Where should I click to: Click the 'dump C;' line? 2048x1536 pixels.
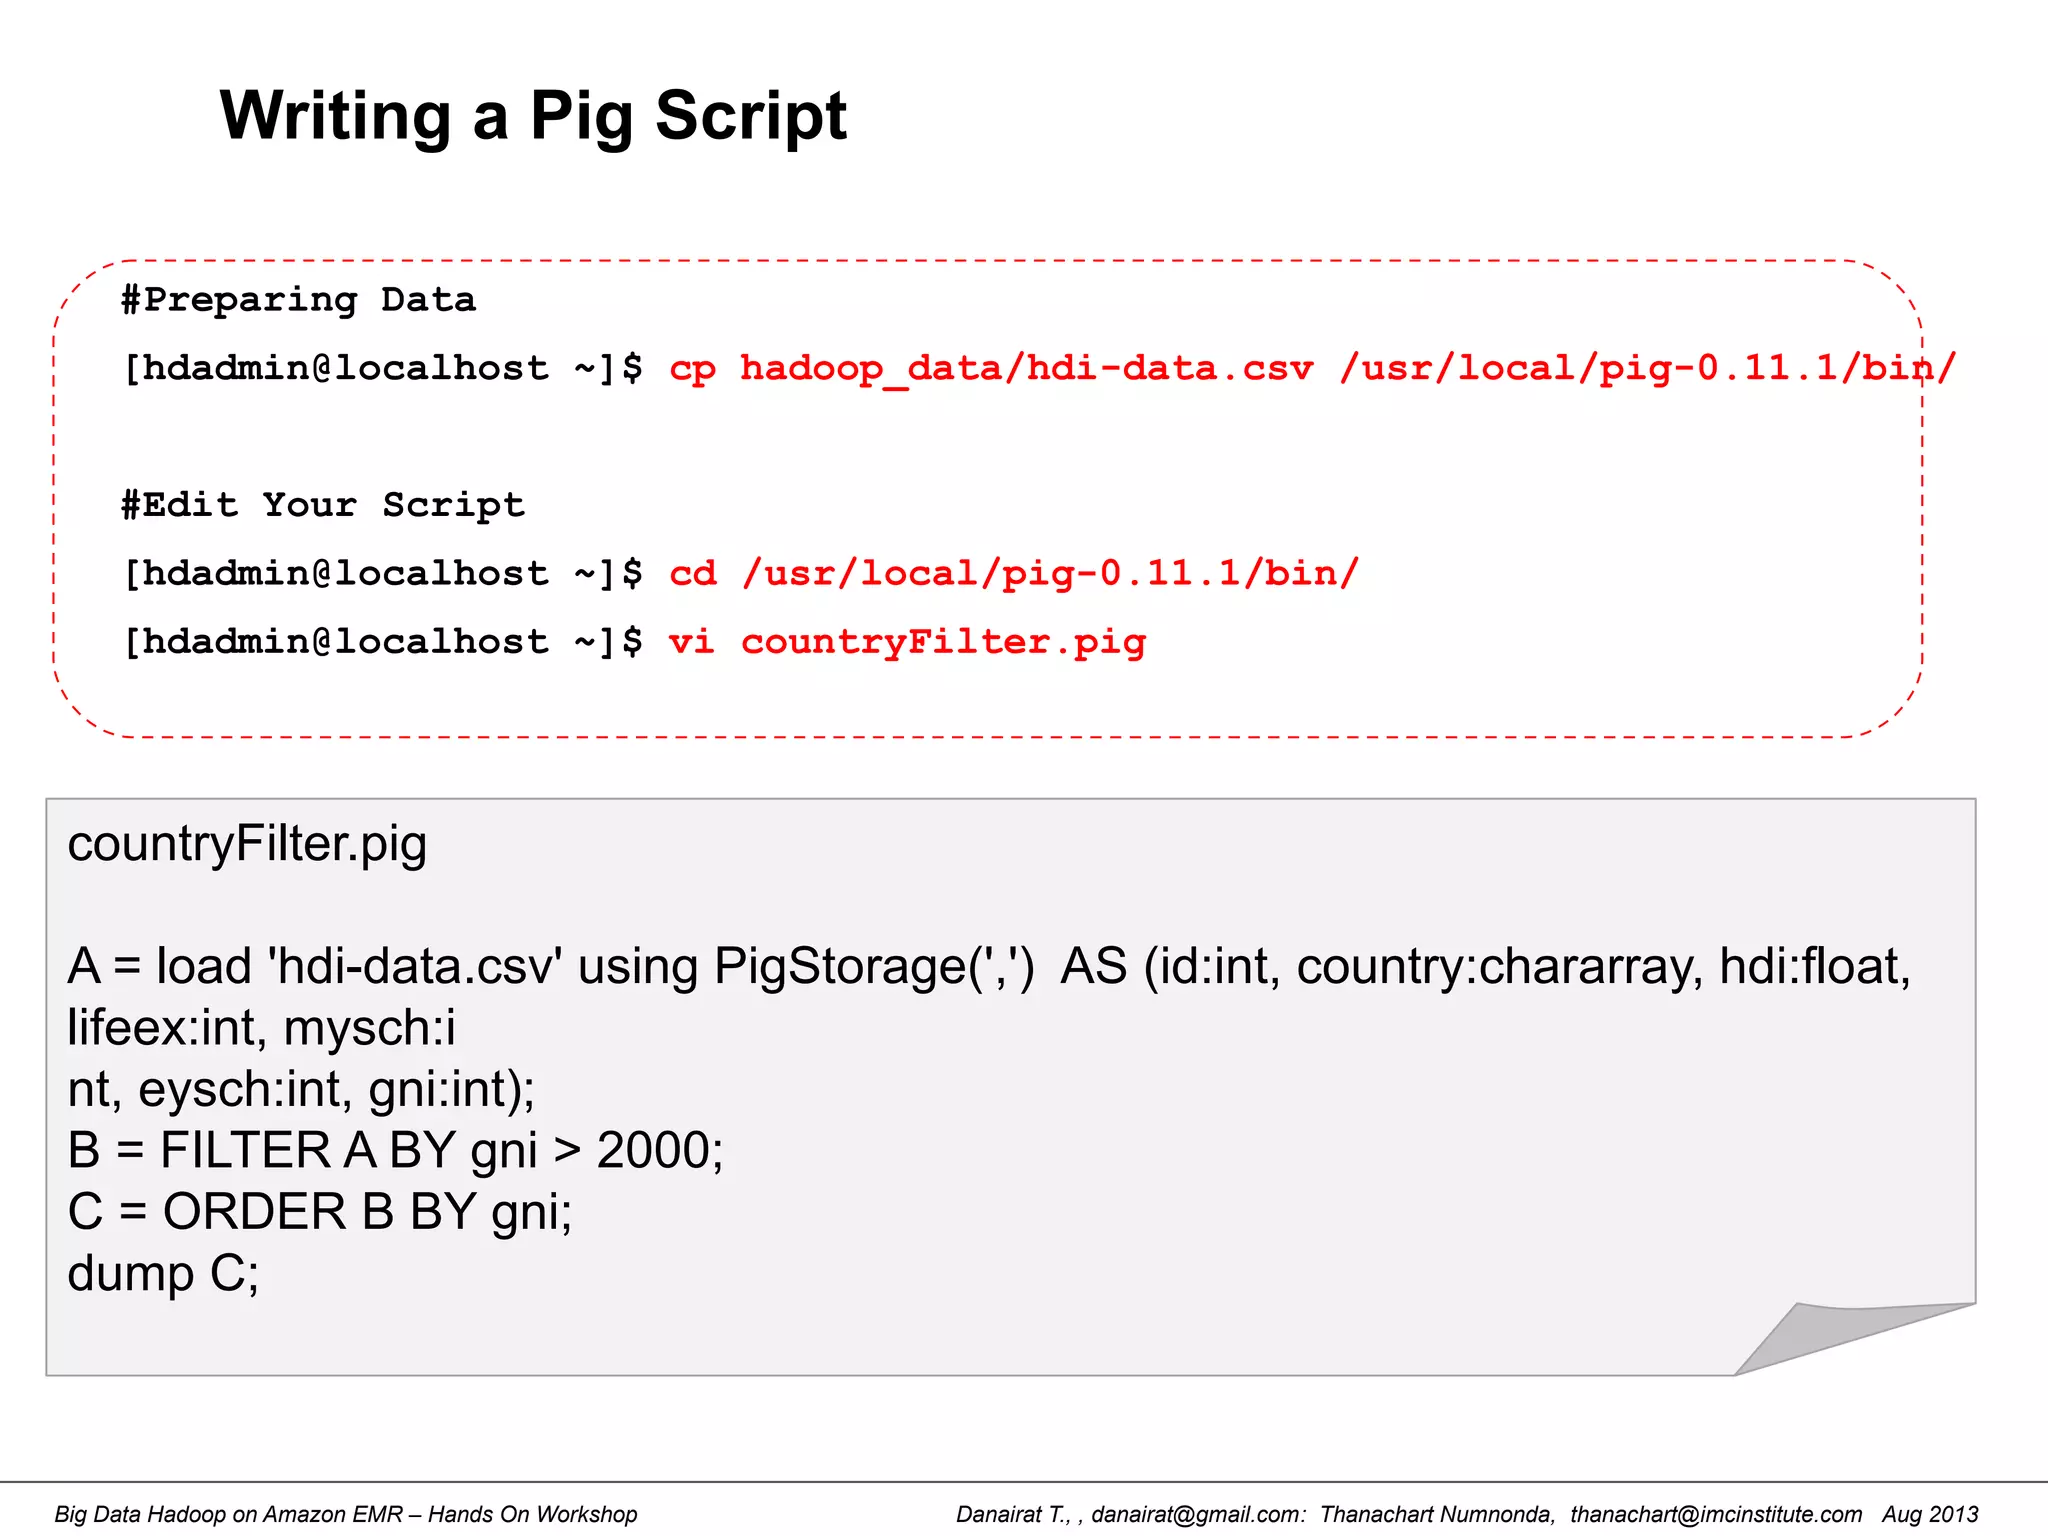pyautogui.click(x=163, y=1274)
